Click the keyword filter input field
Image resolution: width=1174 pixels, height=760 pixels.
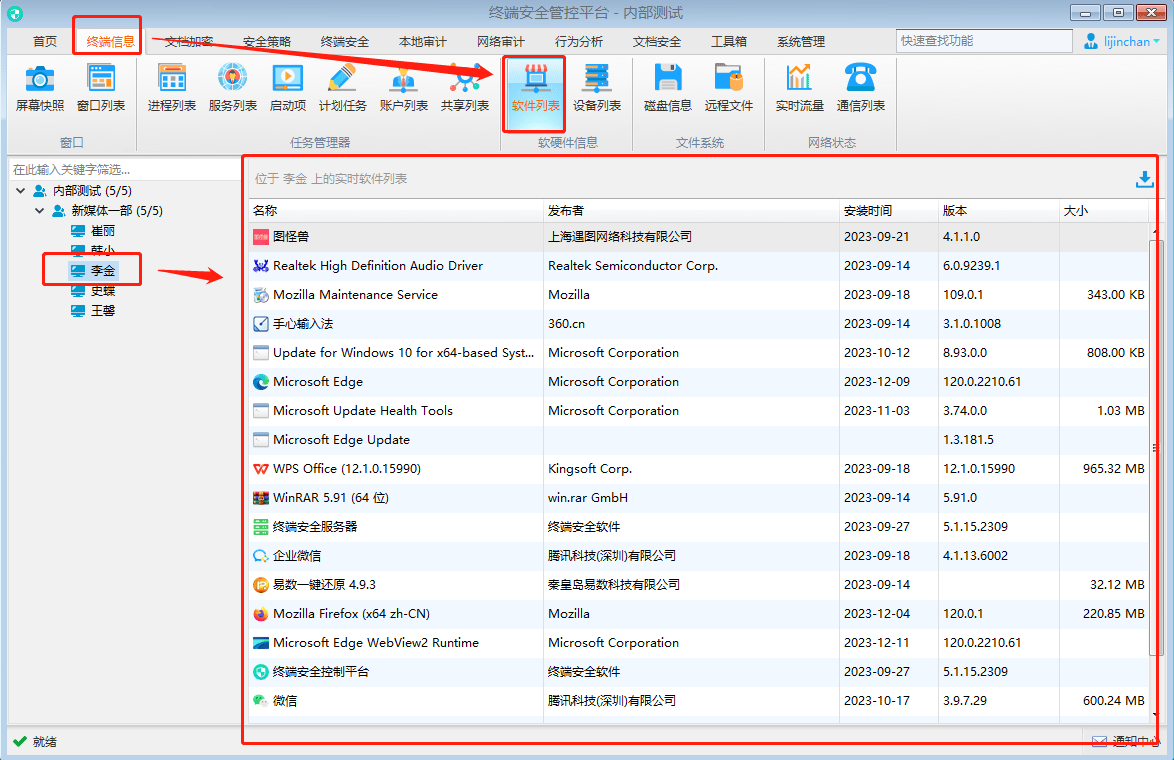pyautogui.click(x=124, y=170)
